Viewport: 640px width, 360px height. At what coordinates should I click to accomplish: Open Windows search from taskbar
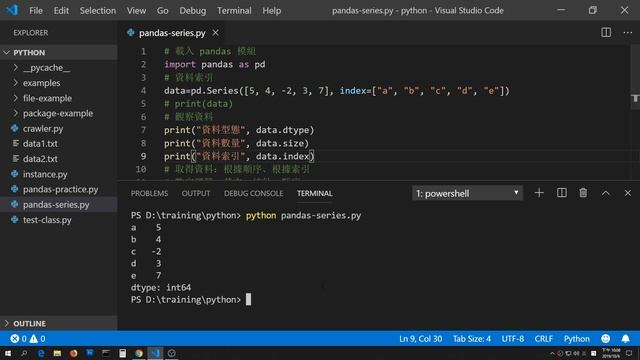[24, 353]
